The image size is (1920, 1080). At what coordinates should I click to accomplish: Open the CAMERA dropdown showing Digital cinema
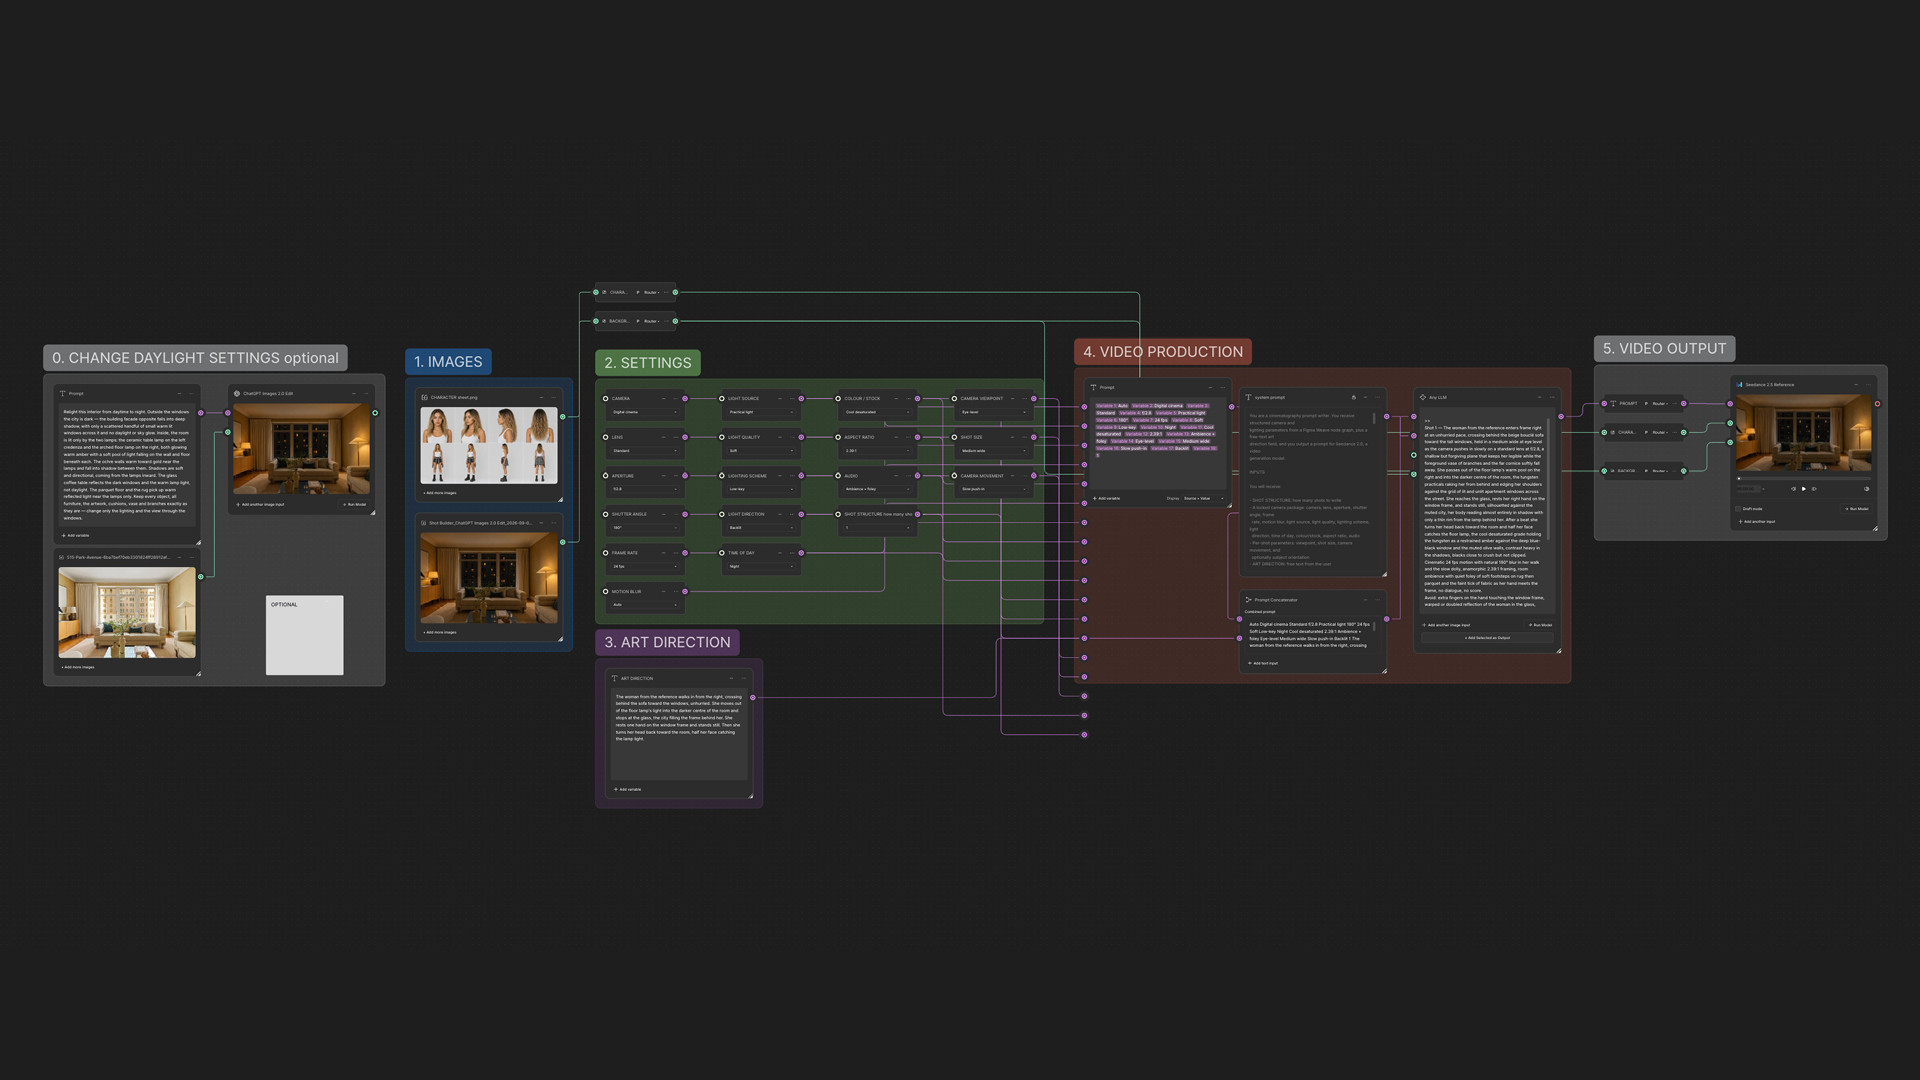(x=645, y=412)
